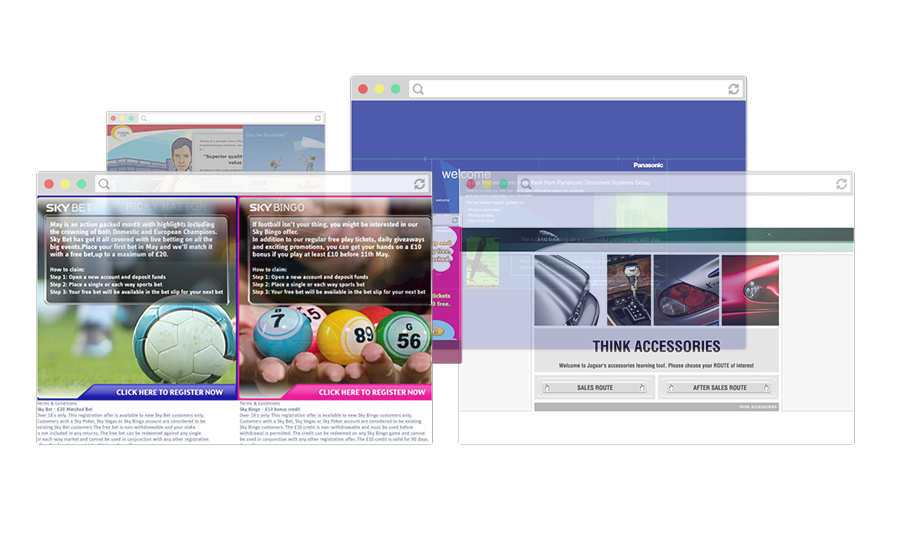This screenshot has width=901, height=543.
Task: Click the reload icon in the Sky Bet window
Action: [x=420, y=184]
